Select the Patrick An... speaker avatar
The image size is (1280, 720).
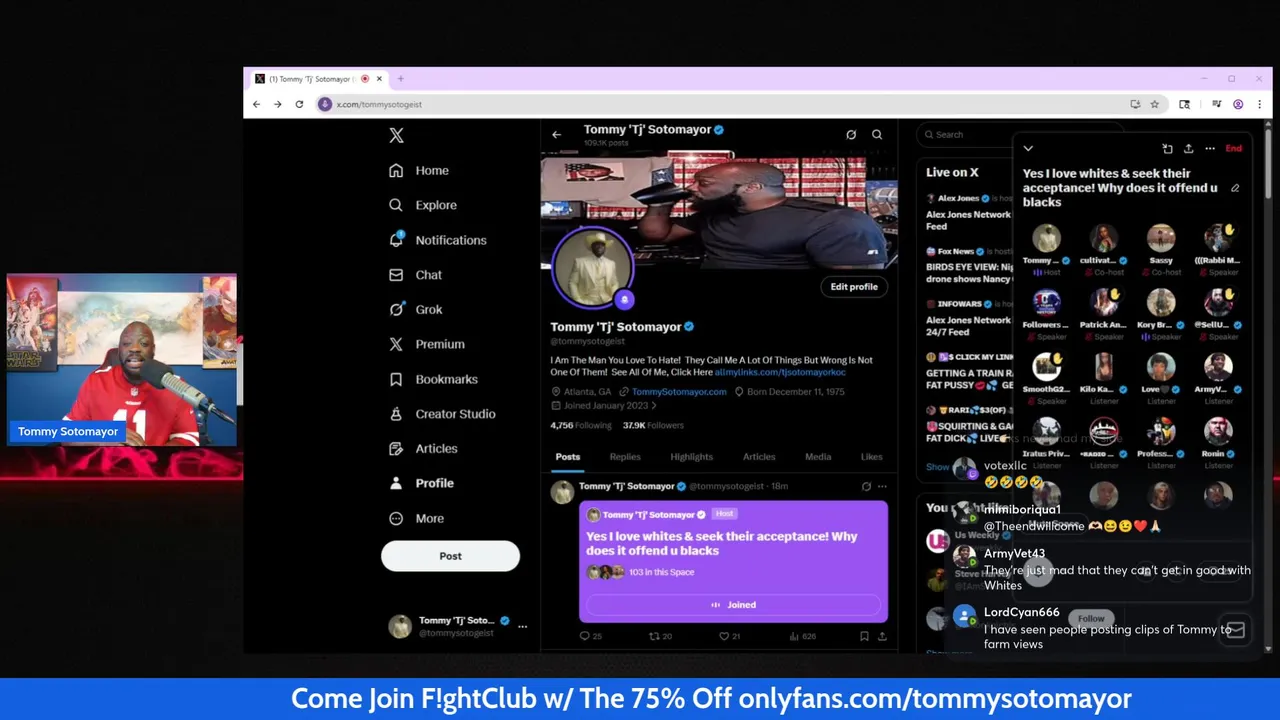pos(1104,302)
